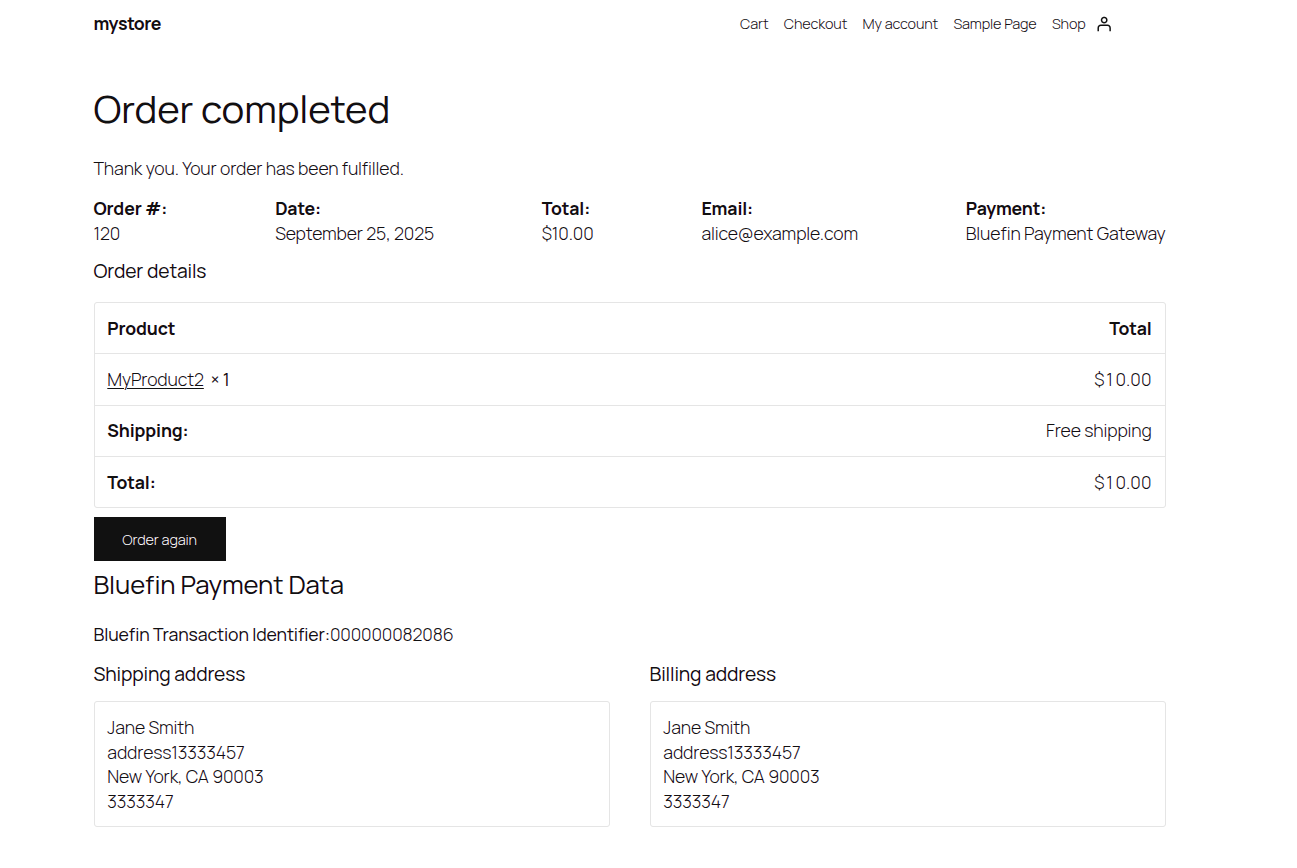Go to the Shop page

tap(1067, 24)
